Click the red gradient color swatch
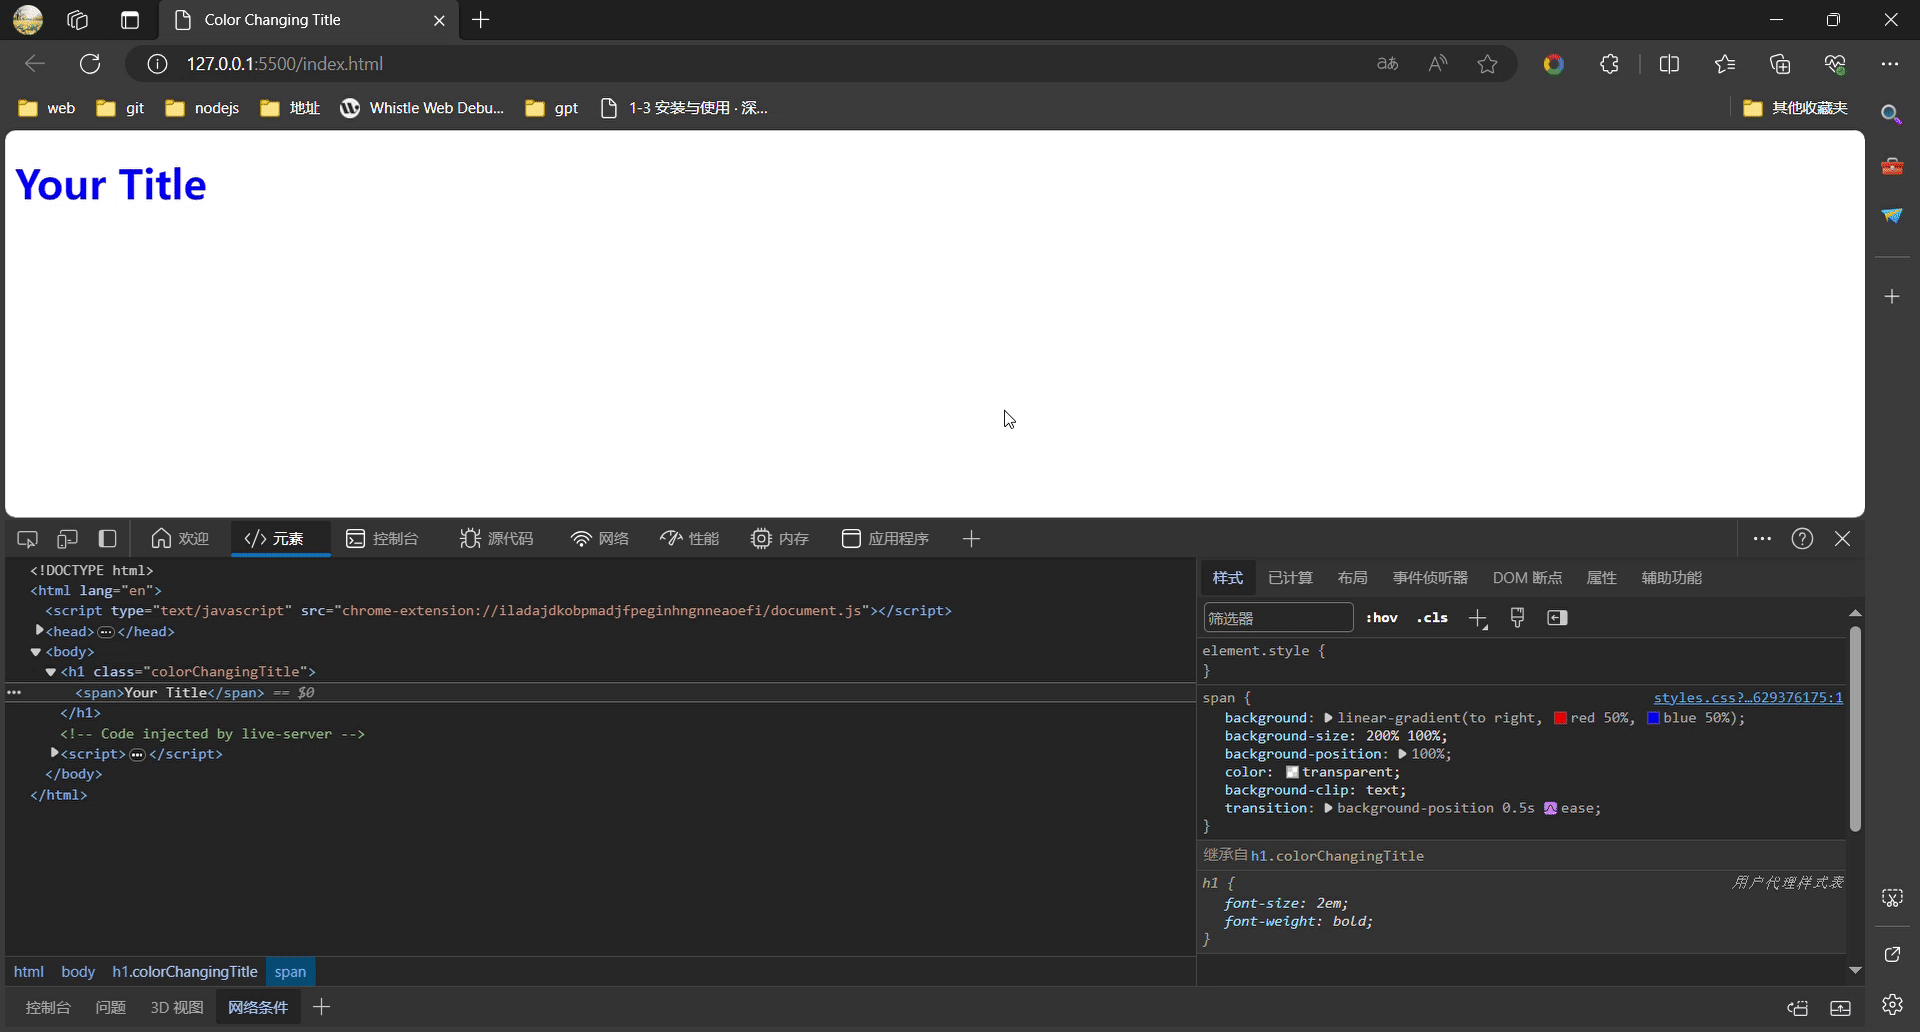The height and width of the screenshot is (1032, 1920). click(x=1562, y=718)
